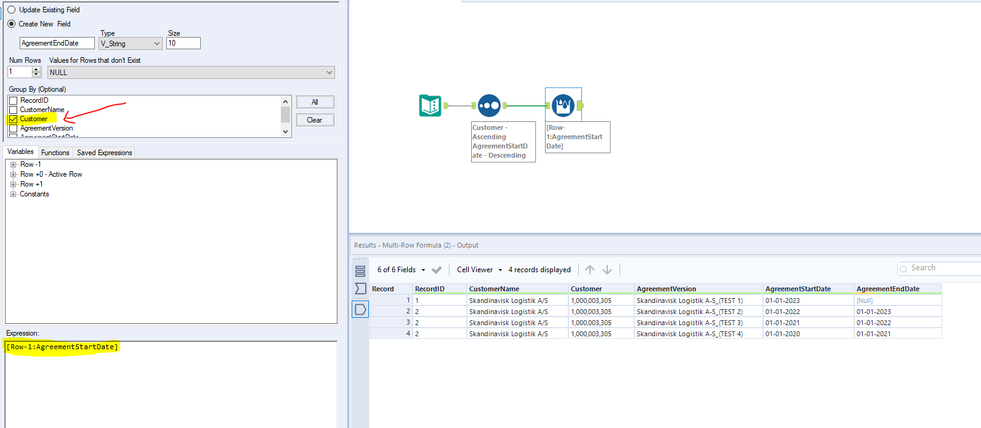Expand the Constants node
This screenshot has width=981, height=428.
pos(13,194)
